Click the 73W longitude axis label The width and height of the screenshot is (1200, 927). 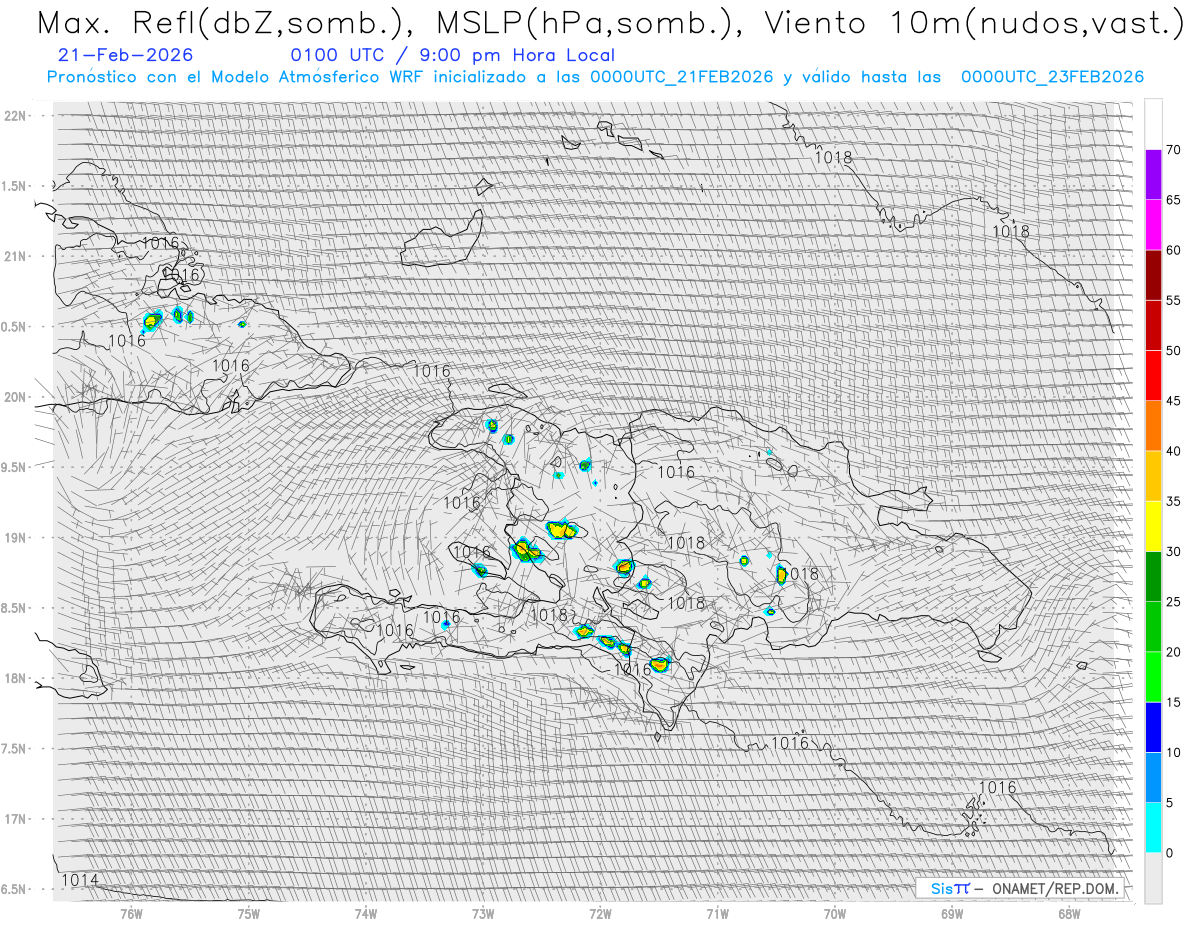point(483,913)
